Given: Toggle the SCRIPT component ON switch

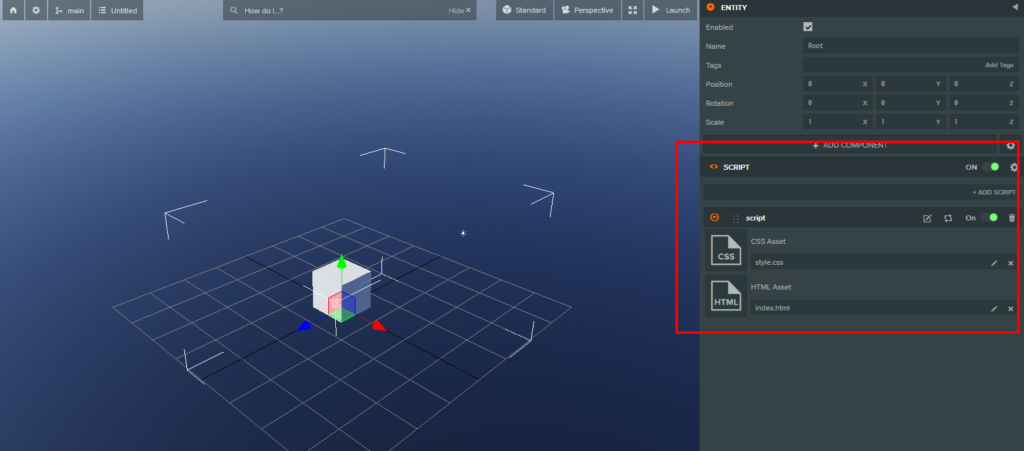Looking at the screenshot, I should [990, 167].
